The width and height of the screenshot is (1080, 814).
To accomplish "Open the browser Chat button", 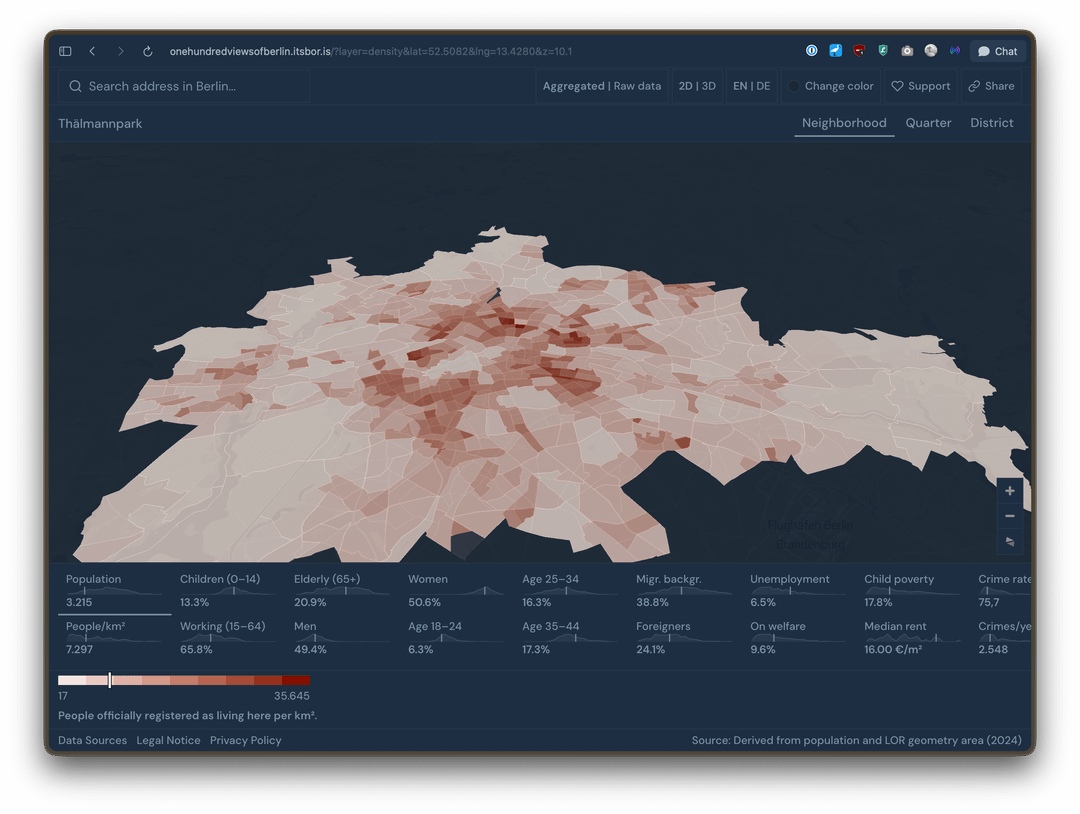I will (997, 51).
